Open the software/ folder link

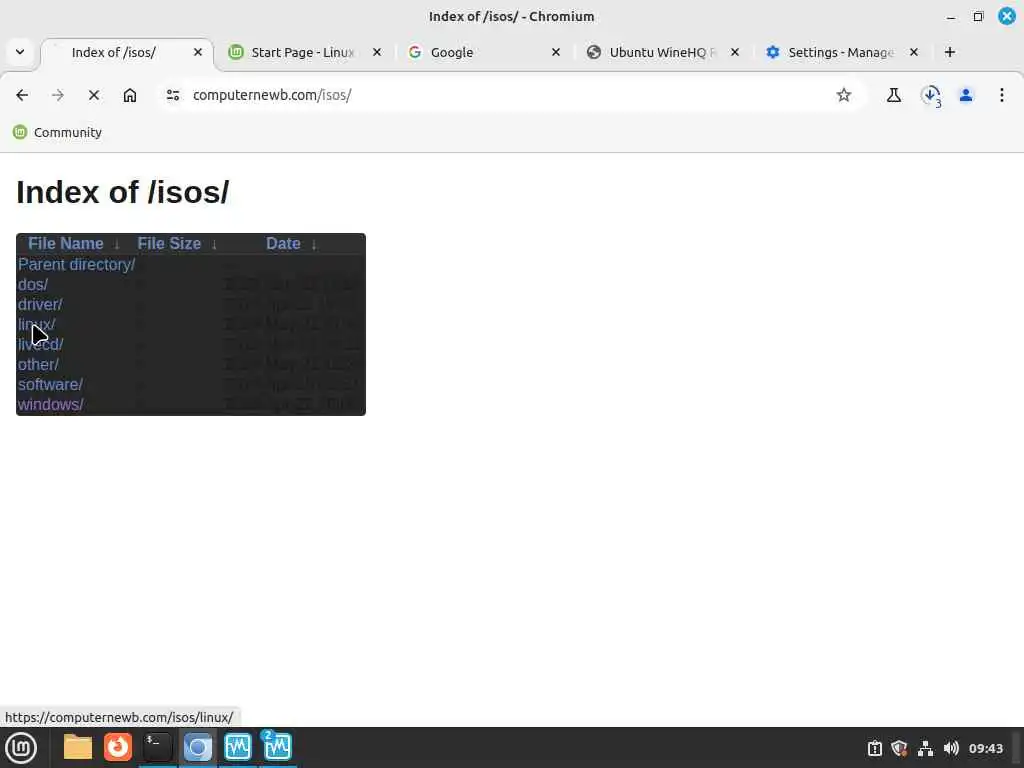[x=50, y=385]
